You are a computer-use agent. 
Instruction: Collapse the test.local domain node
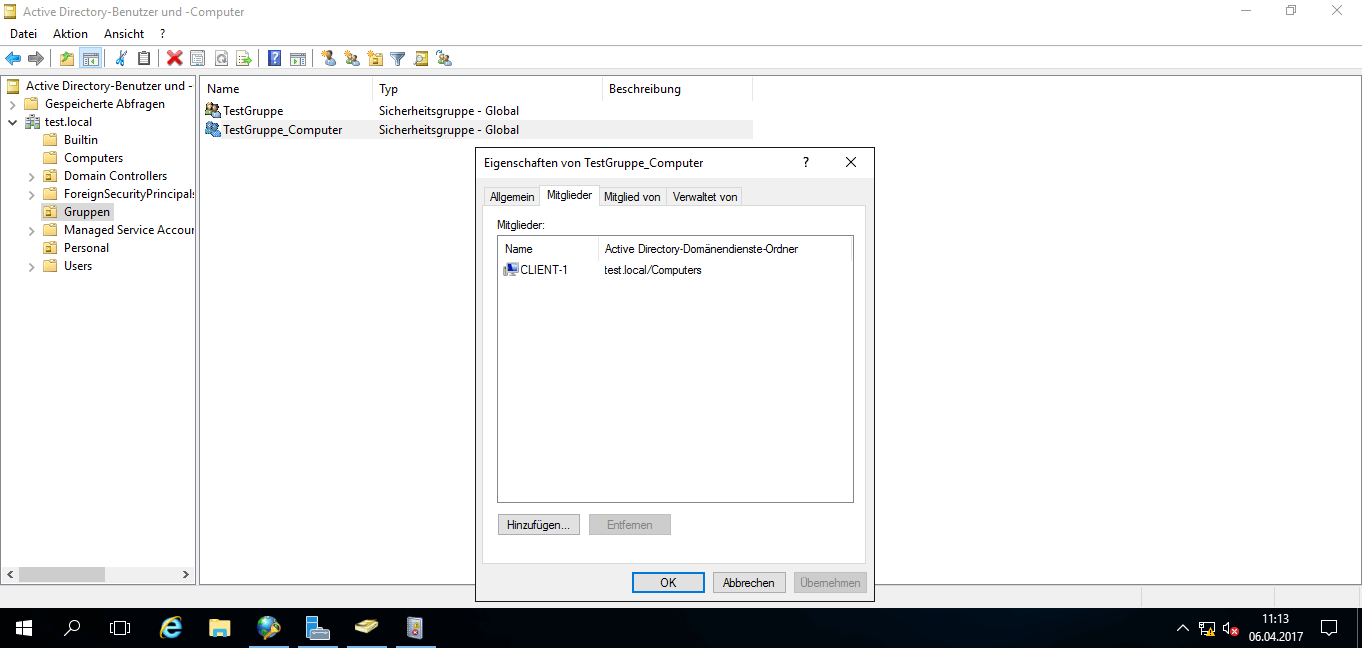click(11, 122)
